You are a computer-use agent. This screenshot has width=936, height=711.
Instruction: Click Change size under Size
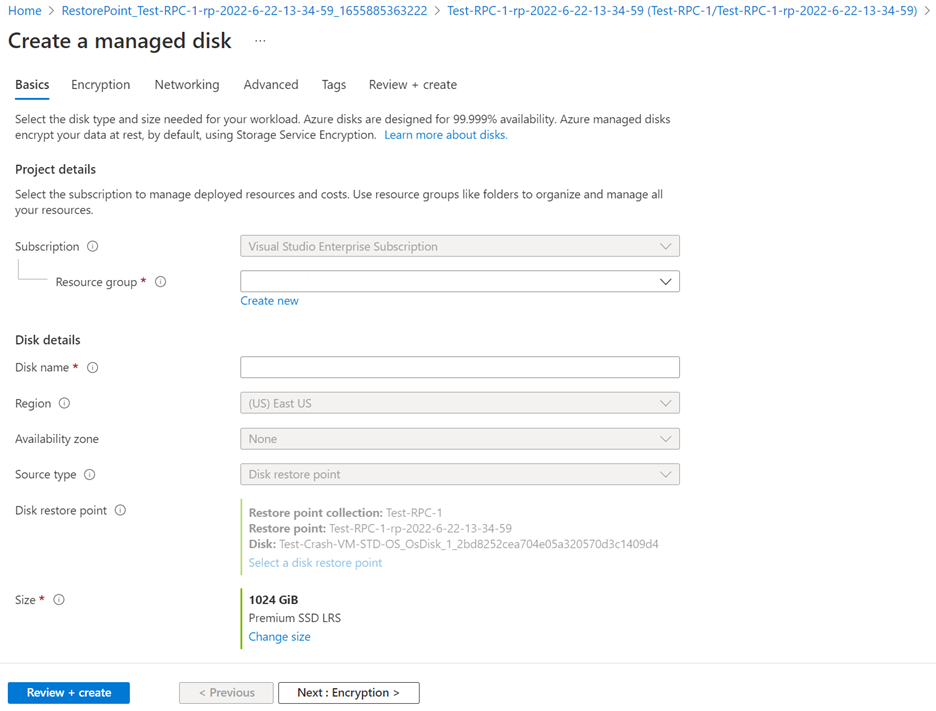point(279,636)
